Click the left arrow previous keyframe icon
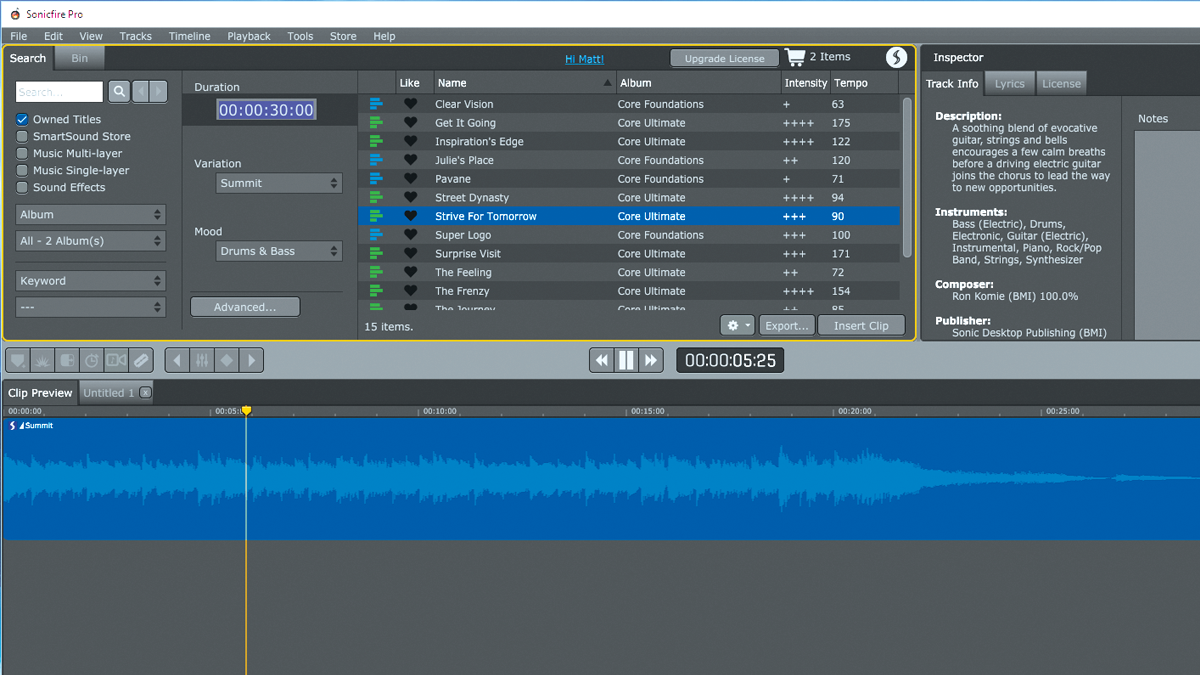This screenshot has width=1200, height=675. click(x=177, y=360)
